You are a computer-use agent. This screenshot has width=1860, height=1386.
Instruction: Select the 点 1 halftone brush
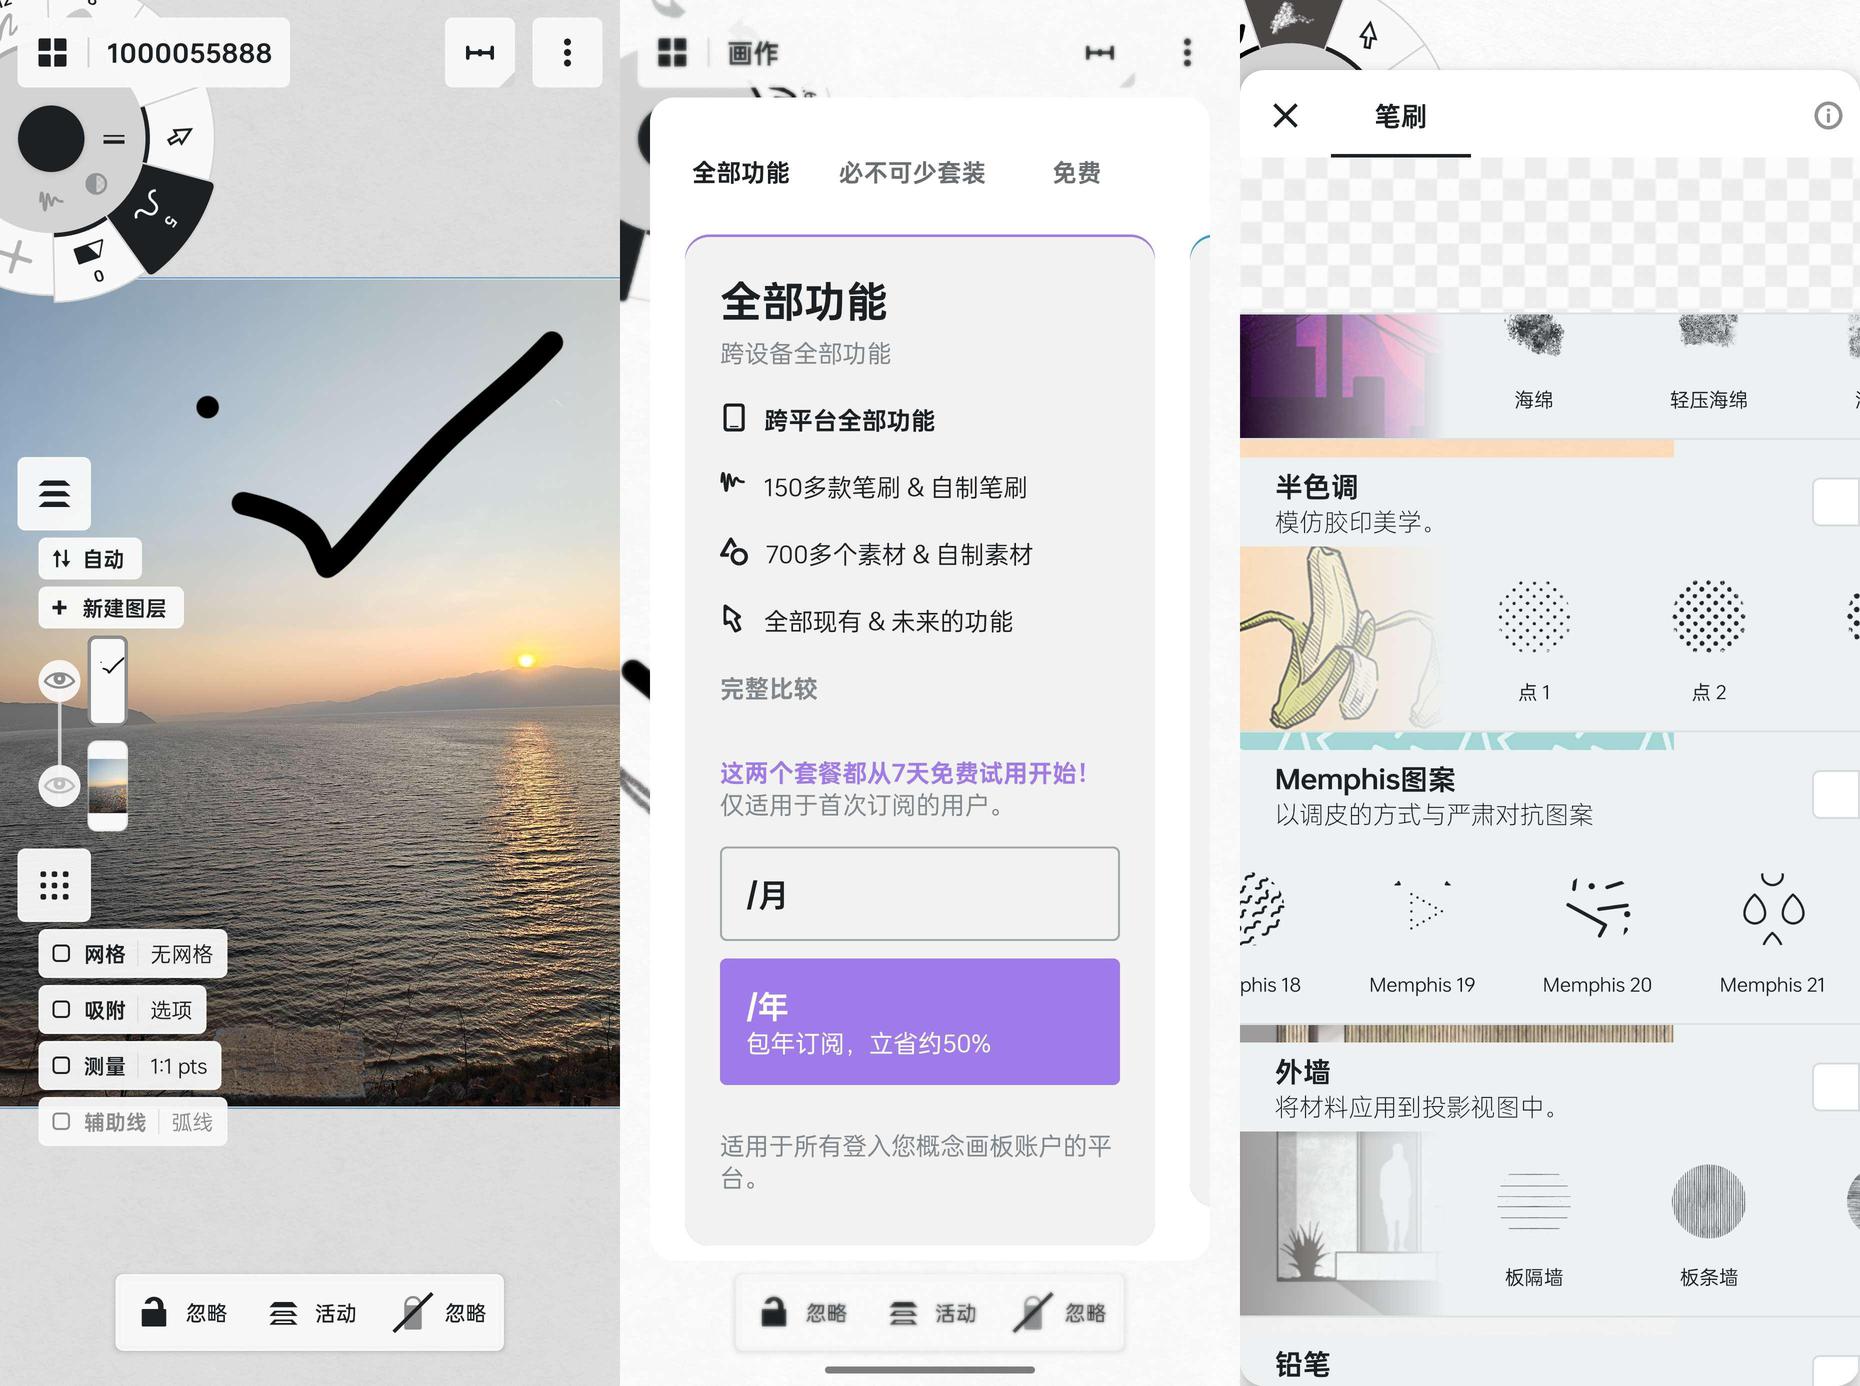1534,640
